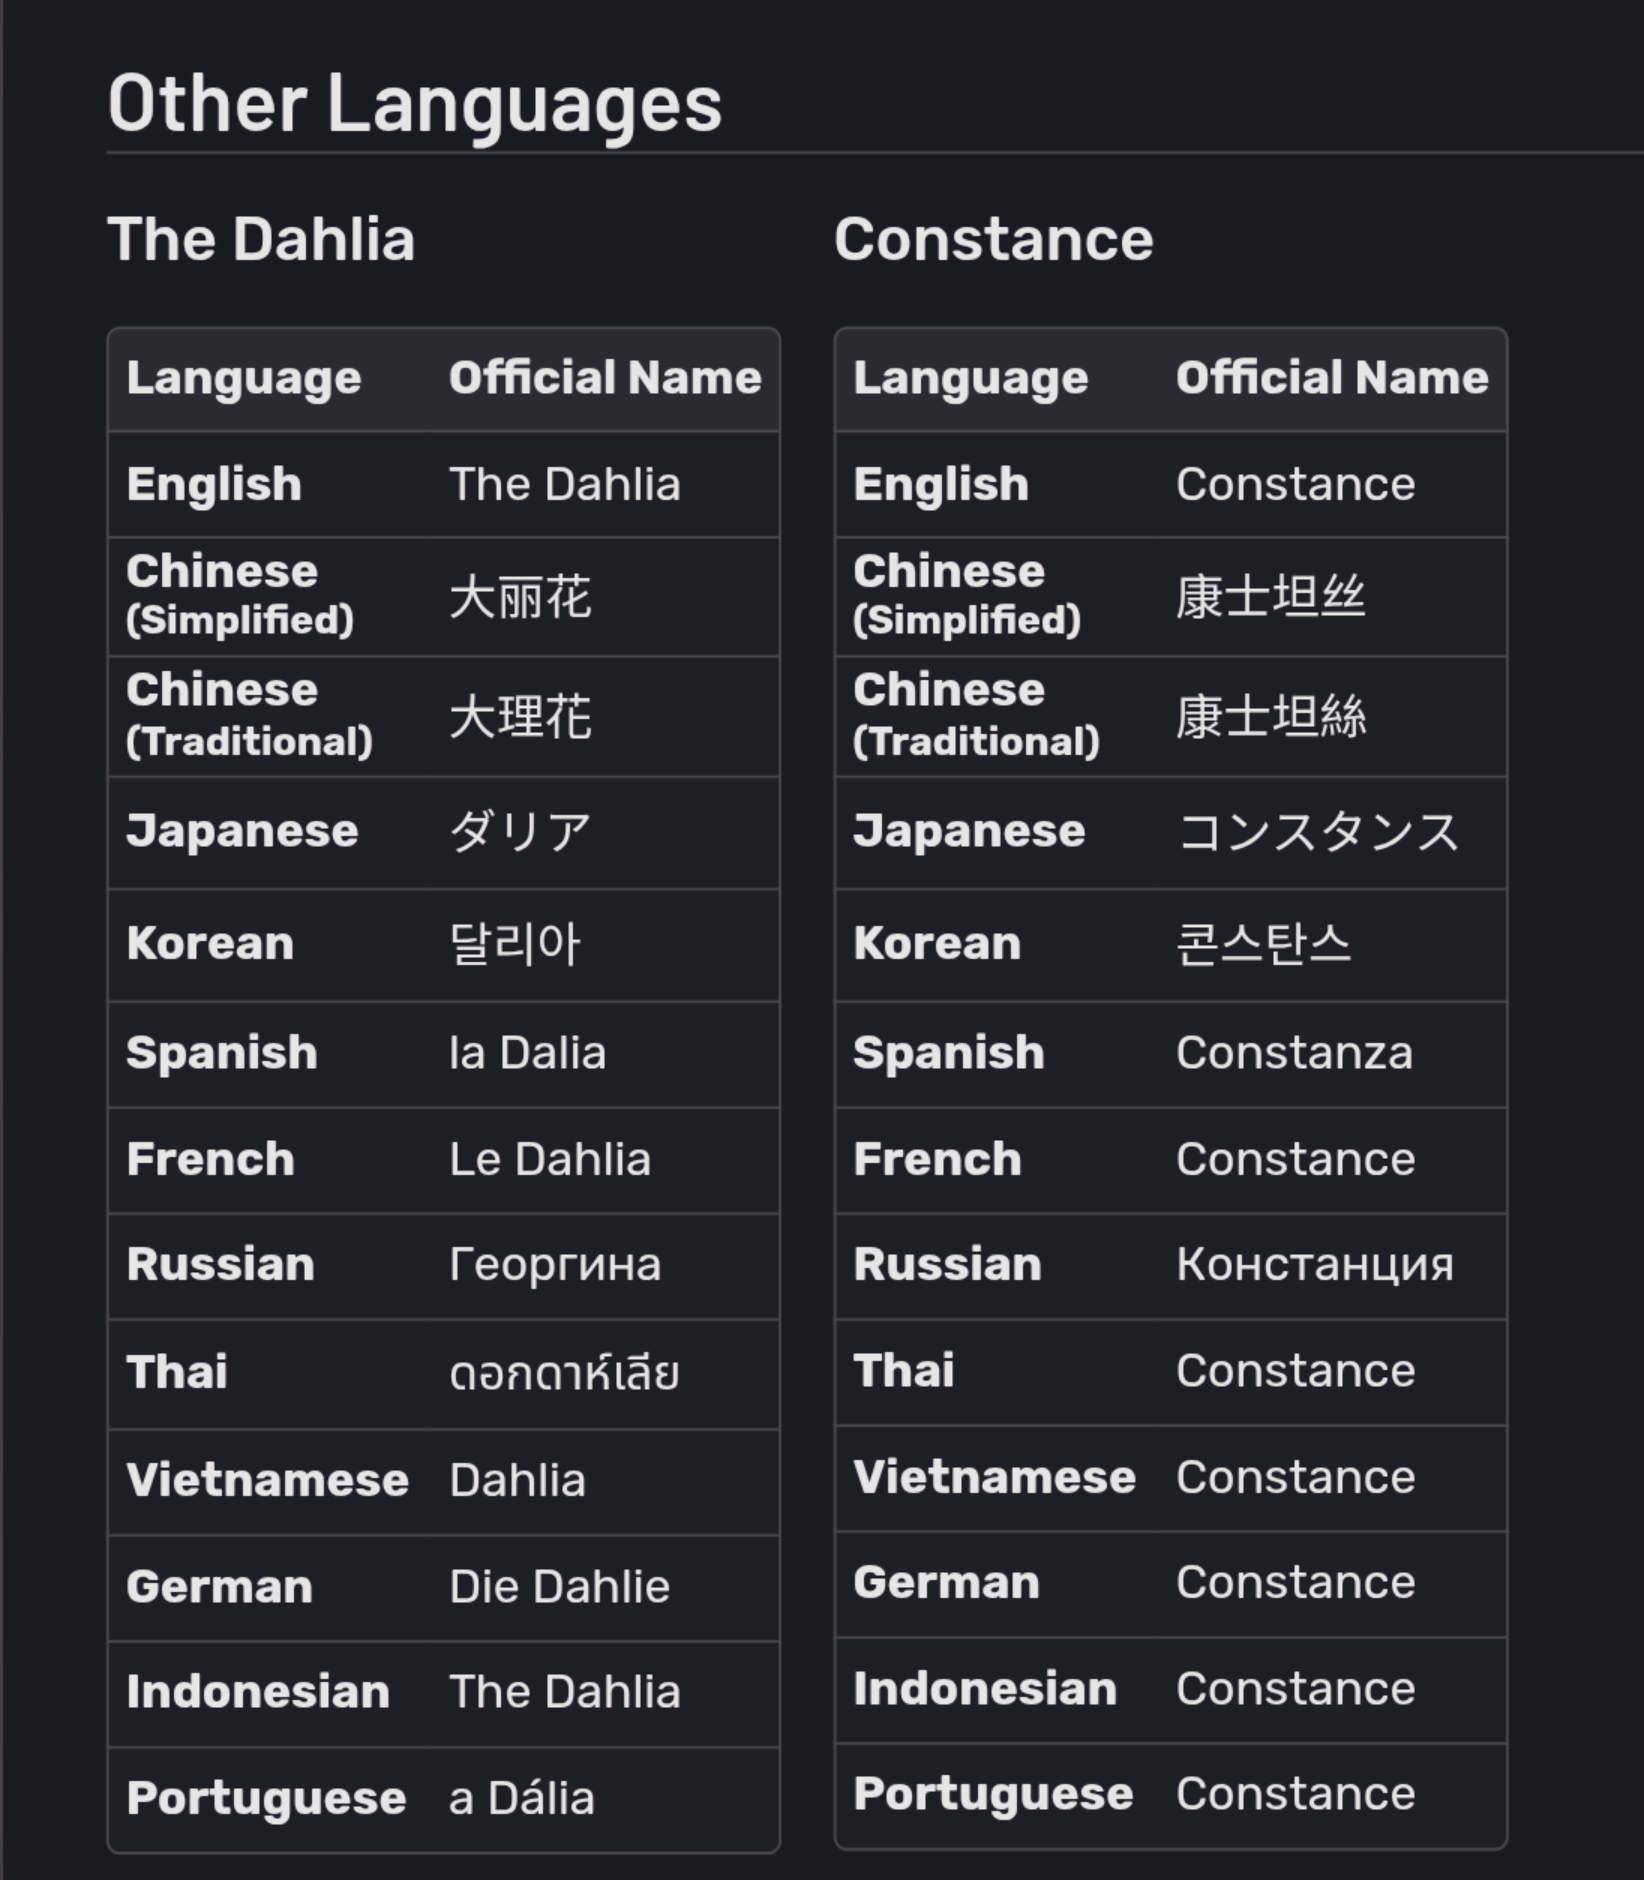The image size is (1644, 1880).
Task: Click the Traditional Chinese name 康士坦絲
Action: coord(1271,717)
